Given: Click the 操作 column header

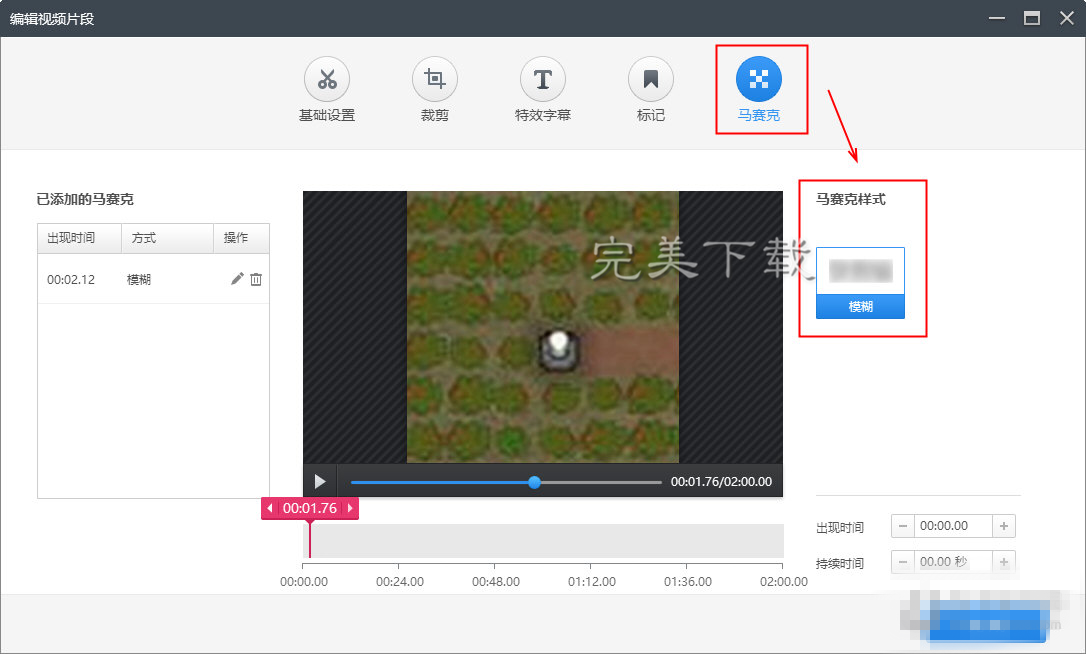Looking at the screenshot, I should tap(241, 238).
